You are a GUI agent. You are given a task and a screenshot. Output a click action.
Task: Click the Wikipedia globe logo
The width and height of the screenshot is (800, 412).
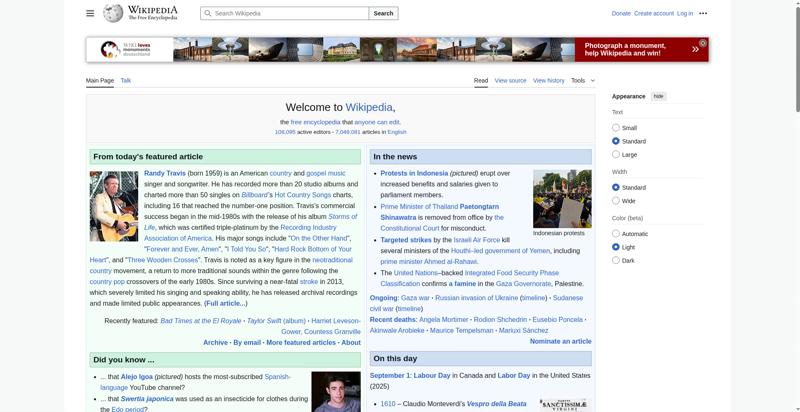[113, 13]
